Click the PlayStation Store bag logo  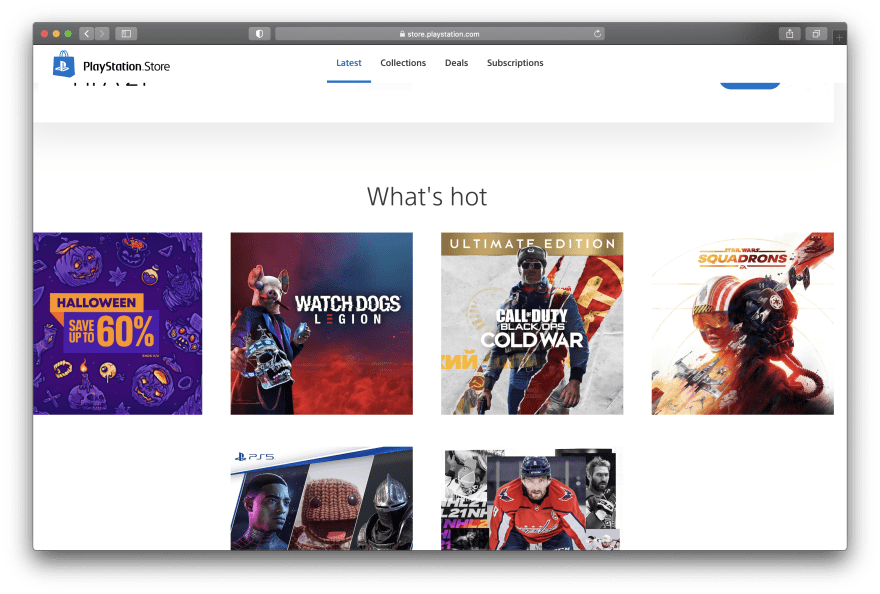(x=63, y=64)
